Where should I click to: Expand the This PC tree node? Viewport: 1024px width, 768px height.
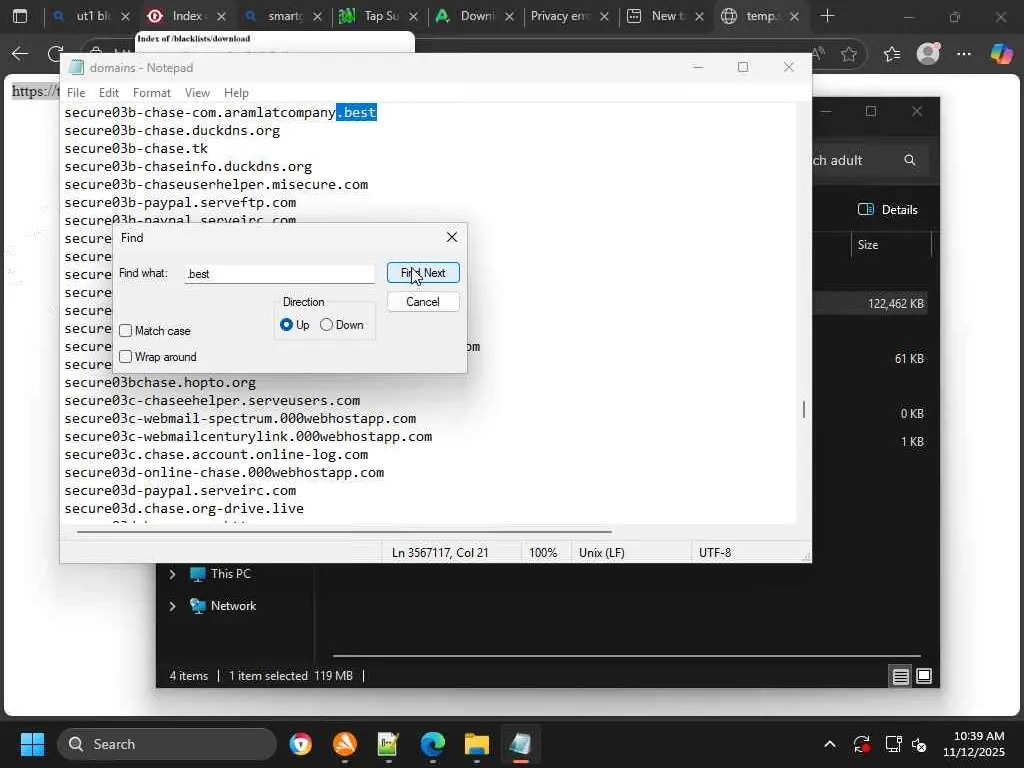pos(172,574)
